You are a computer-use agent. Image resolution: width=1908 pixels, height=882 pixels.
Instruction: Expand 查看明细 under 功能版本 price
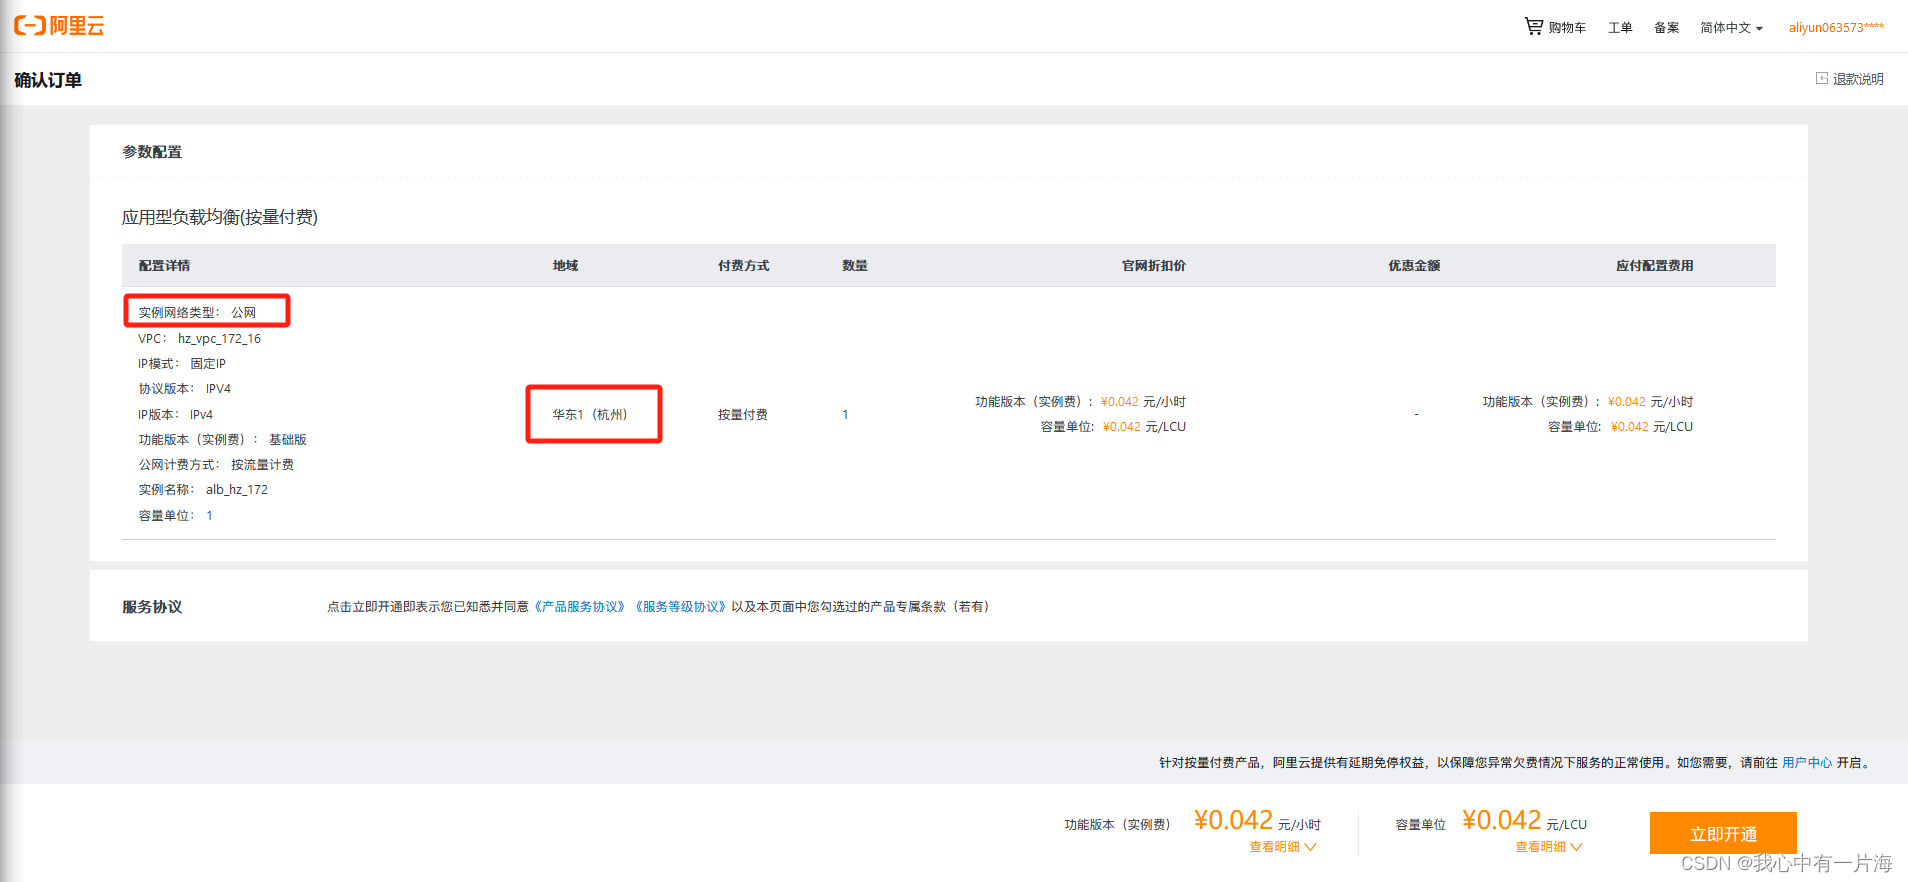[1283, 847]
